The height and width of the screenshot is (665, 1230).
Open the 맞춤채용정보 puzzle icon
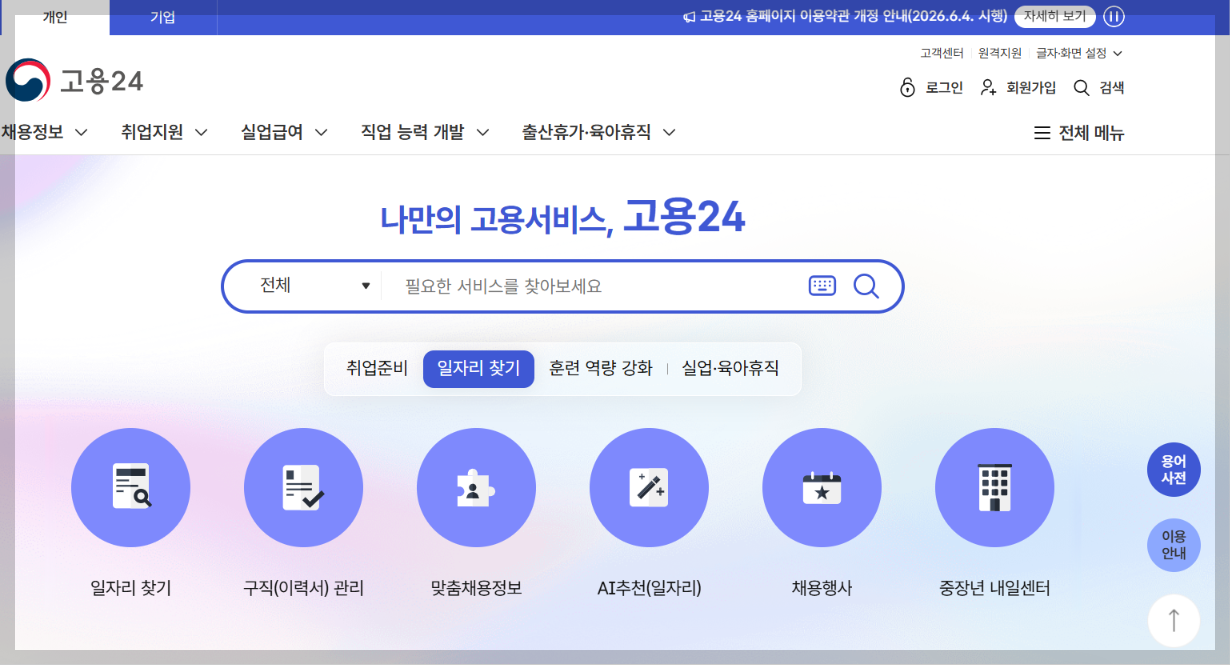coord(476,488)
